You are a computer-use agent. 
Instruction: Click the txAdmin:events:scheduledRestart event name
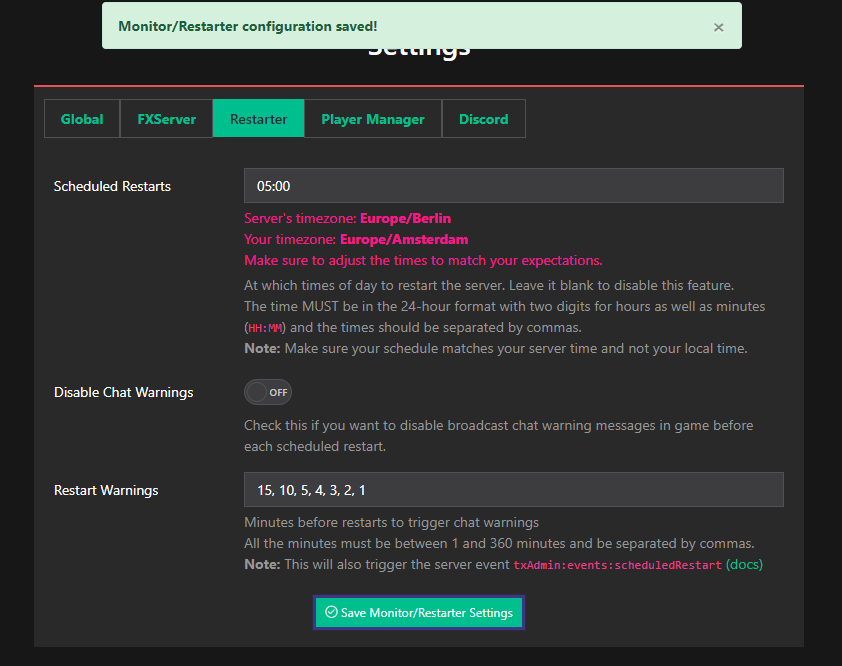(617, 565)
